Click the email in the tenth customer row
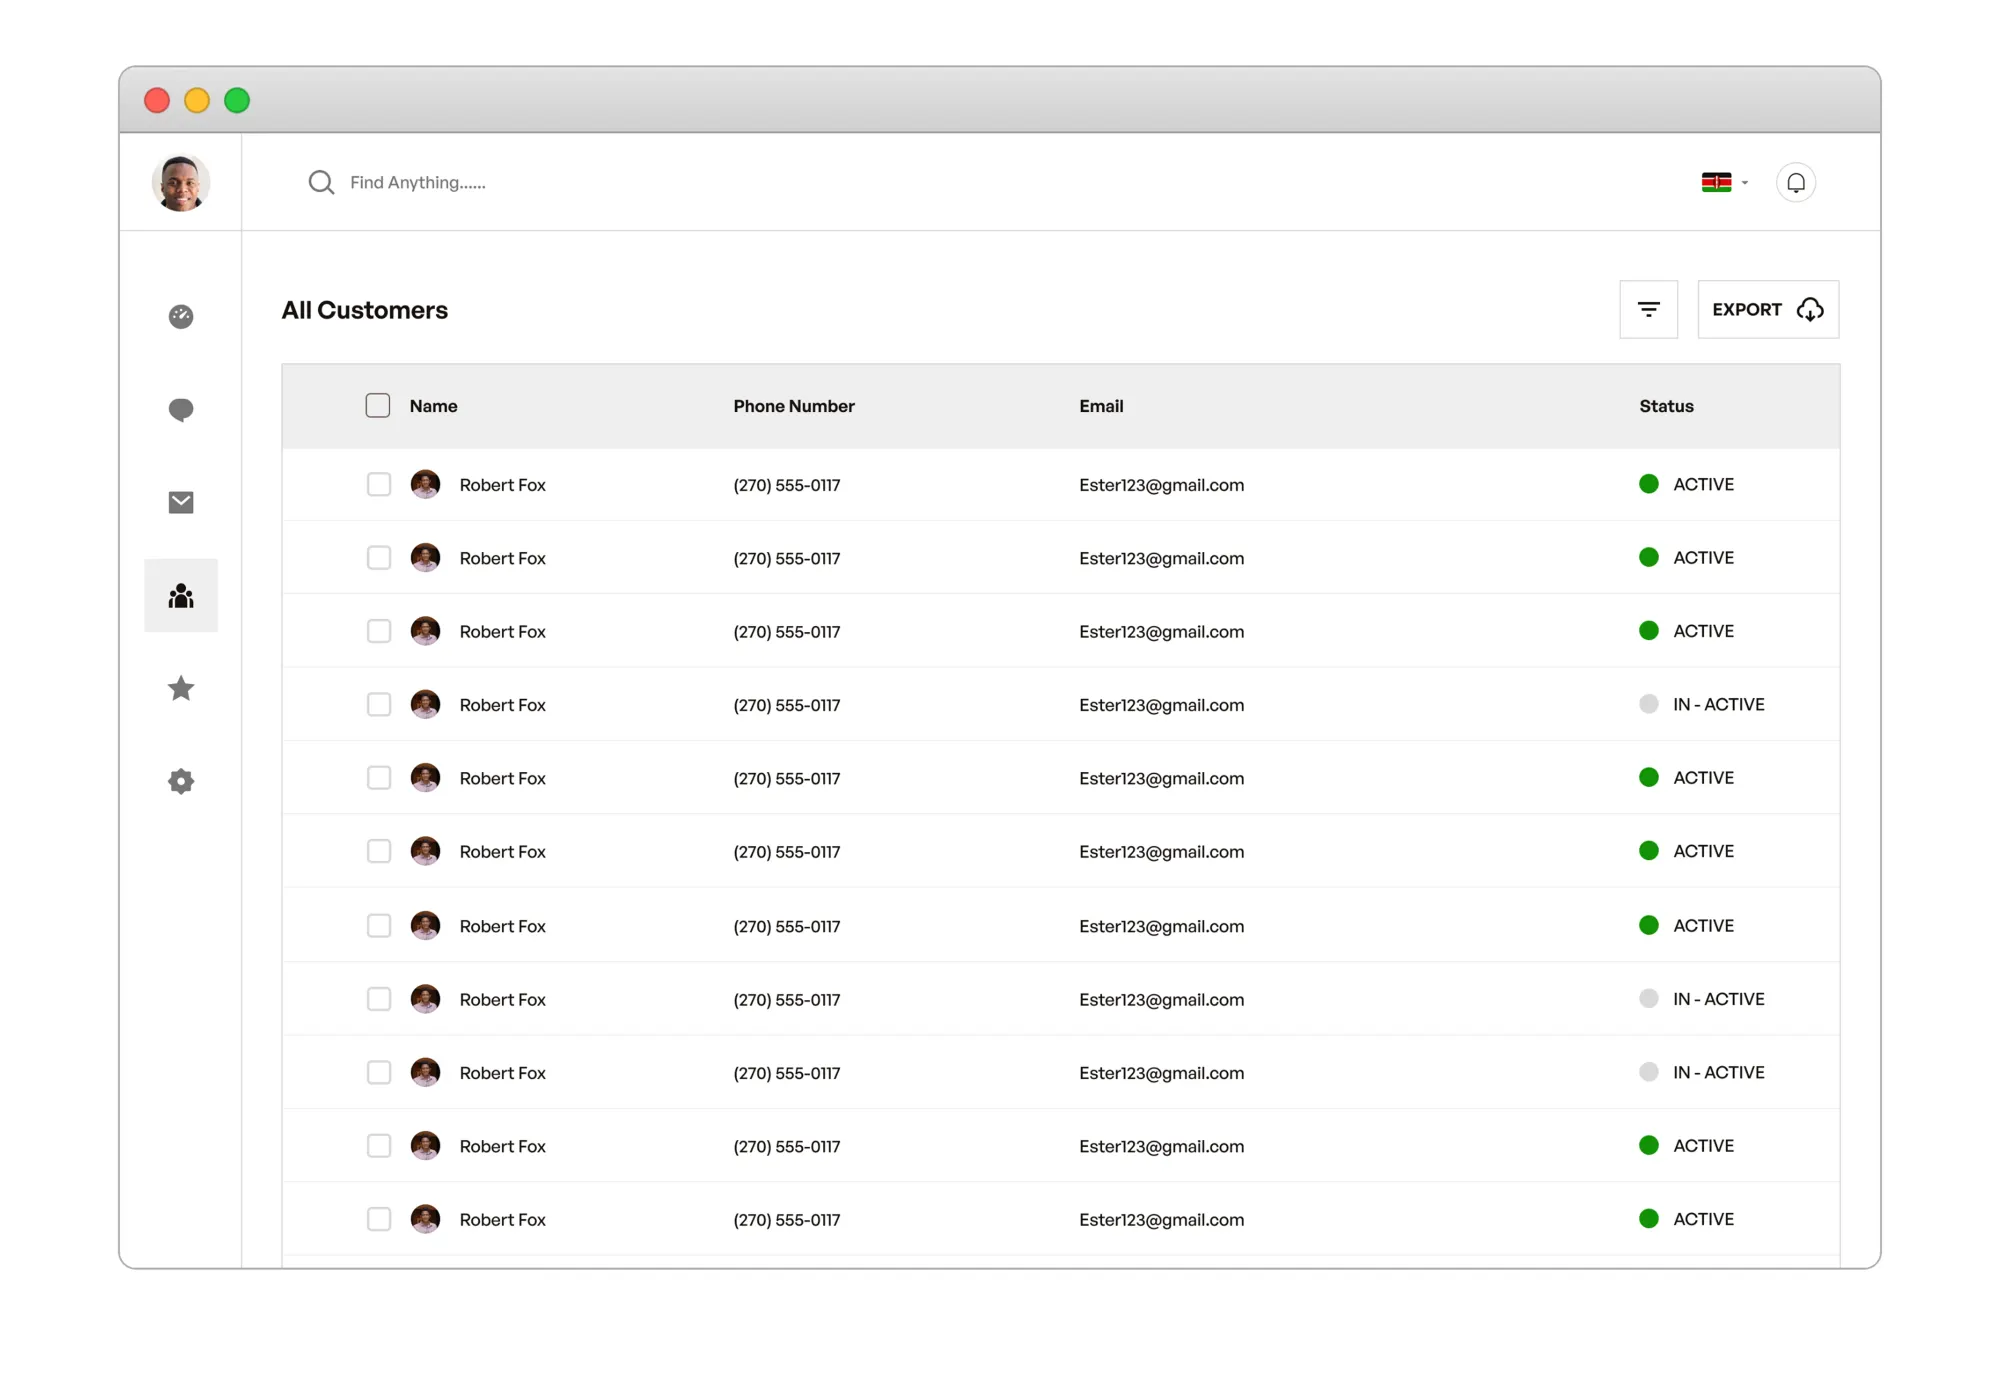Viewport: 2000px width, 1375px height. click(x=1162, y=1147)
